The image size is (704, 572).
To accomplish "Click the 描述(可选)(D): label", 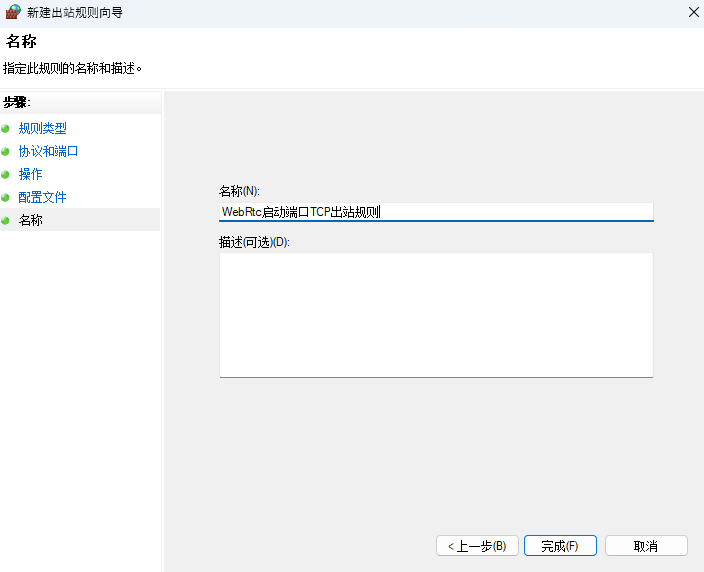I will tap(254, 242).
